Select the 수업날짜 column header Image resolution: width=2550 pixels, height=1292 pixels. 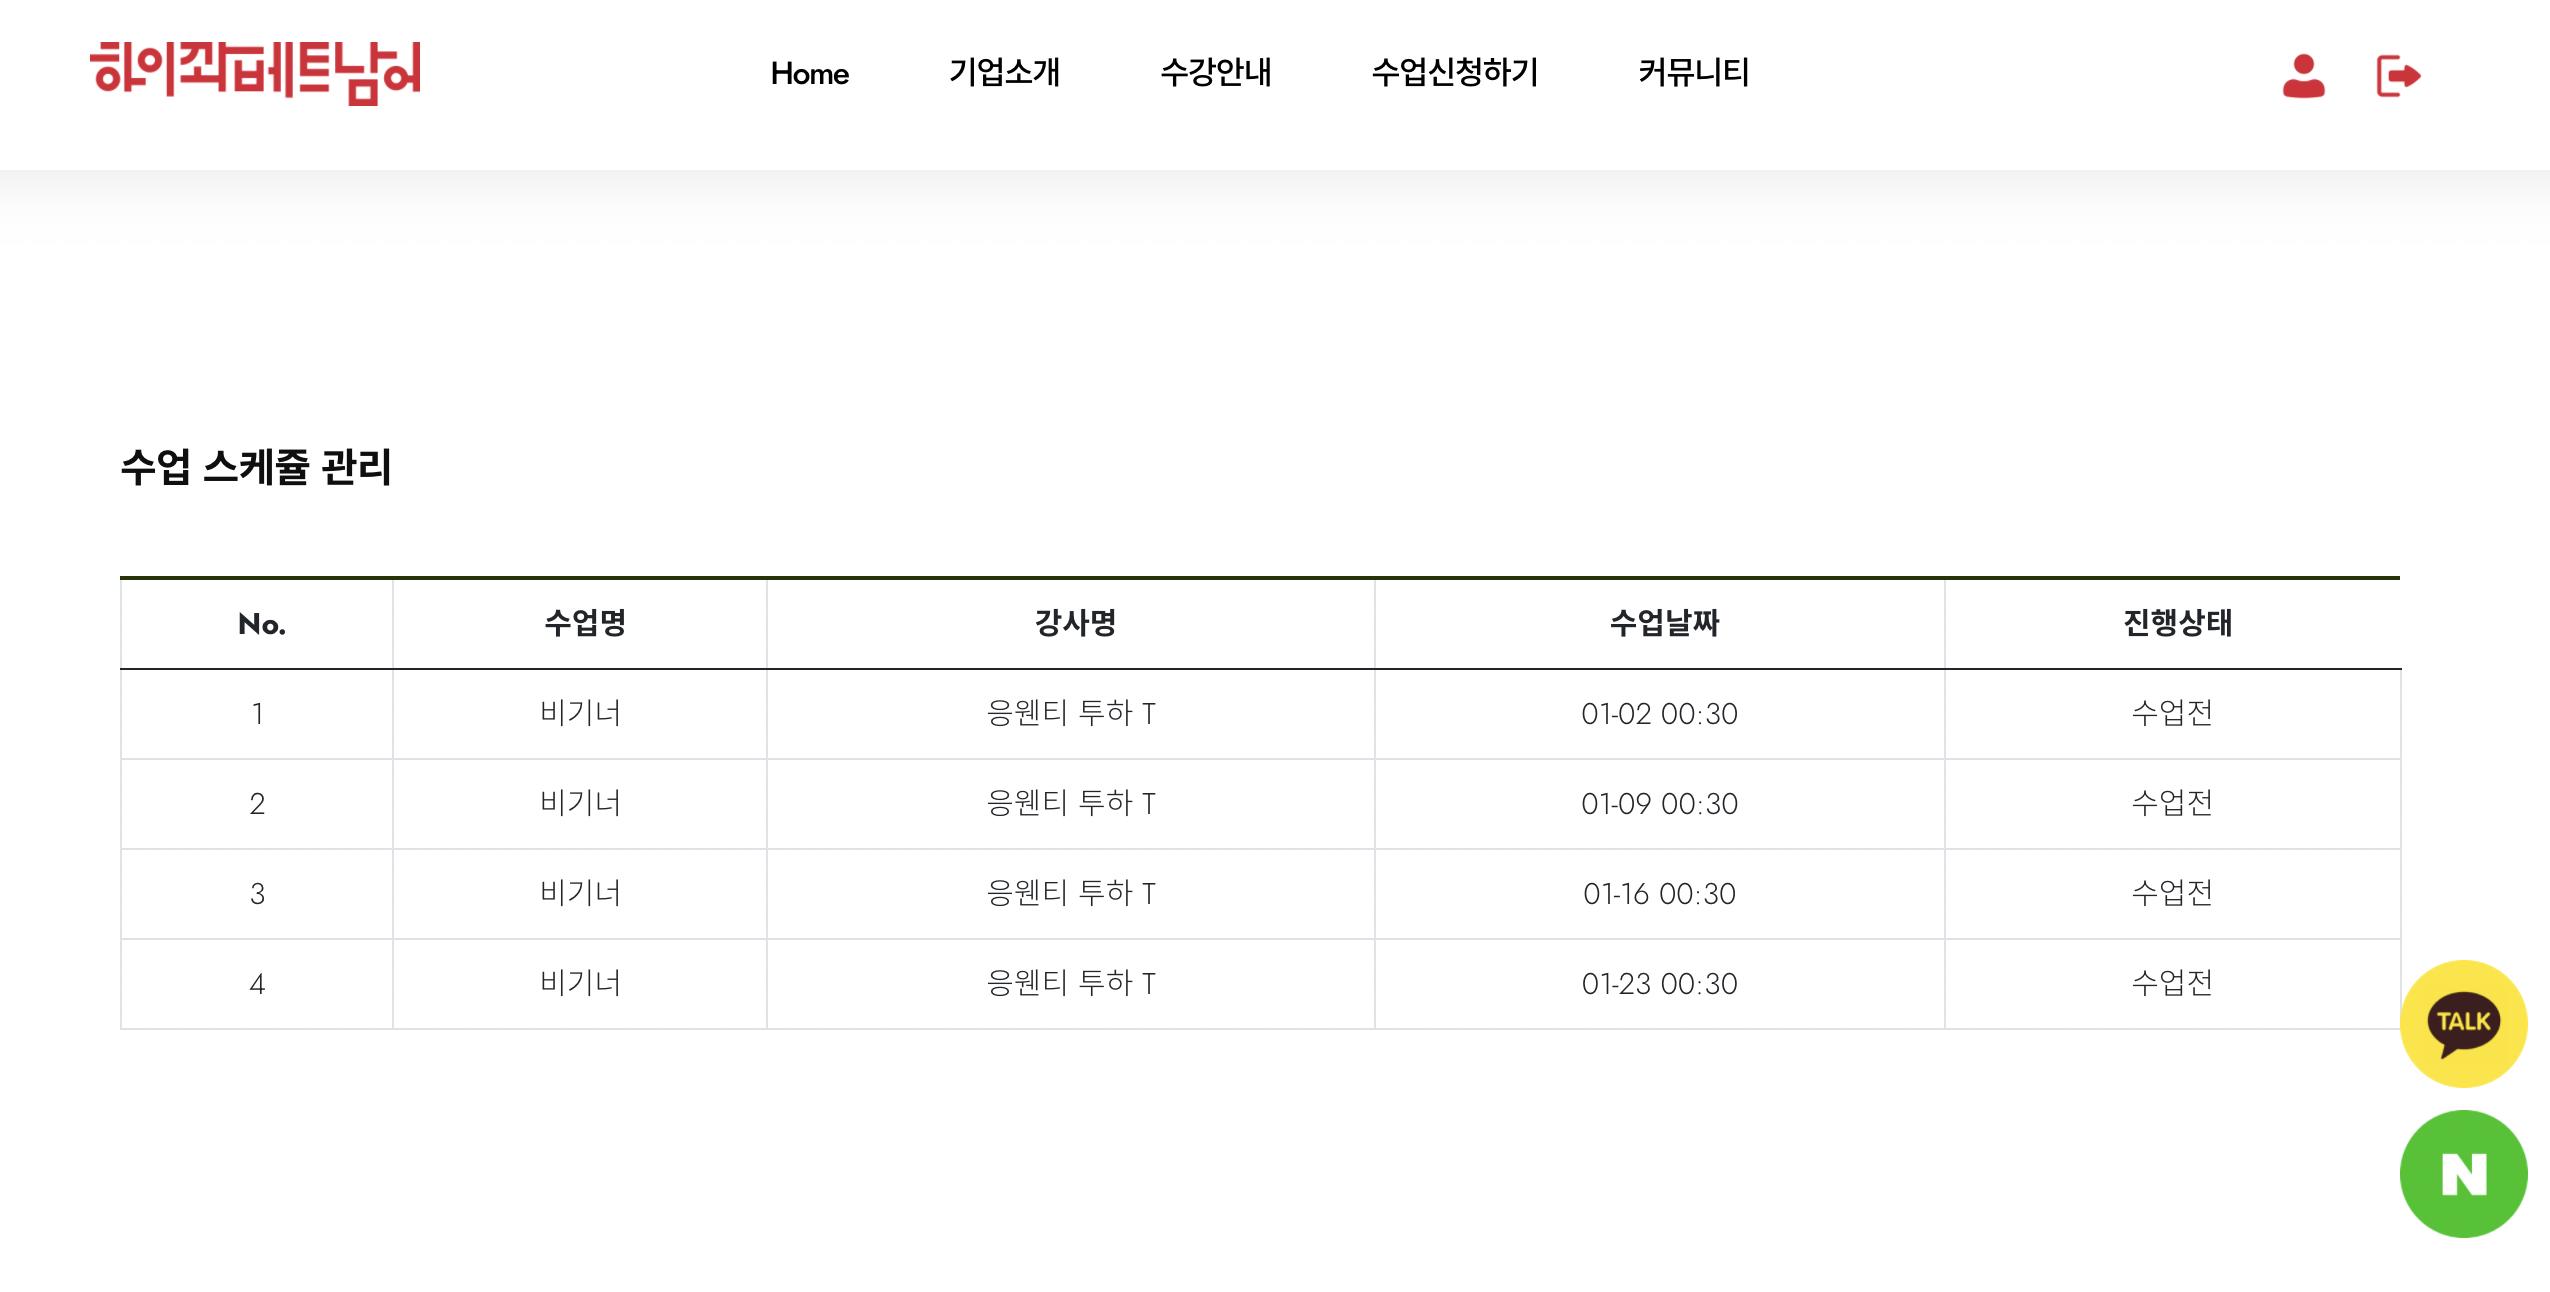1664,623
